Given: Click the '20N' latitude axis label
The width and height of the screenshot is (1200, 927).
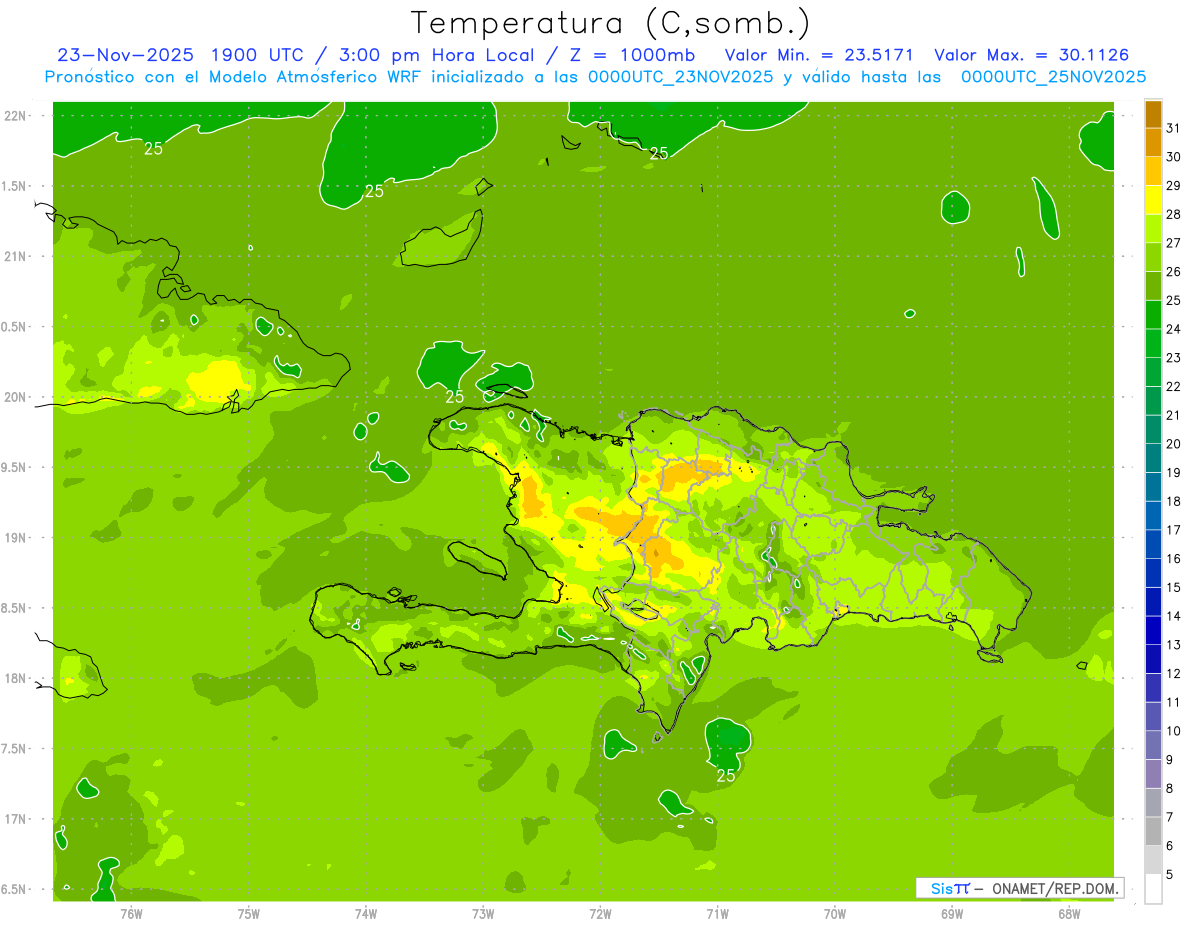Looking at the screenshot, I should point(16,397).
